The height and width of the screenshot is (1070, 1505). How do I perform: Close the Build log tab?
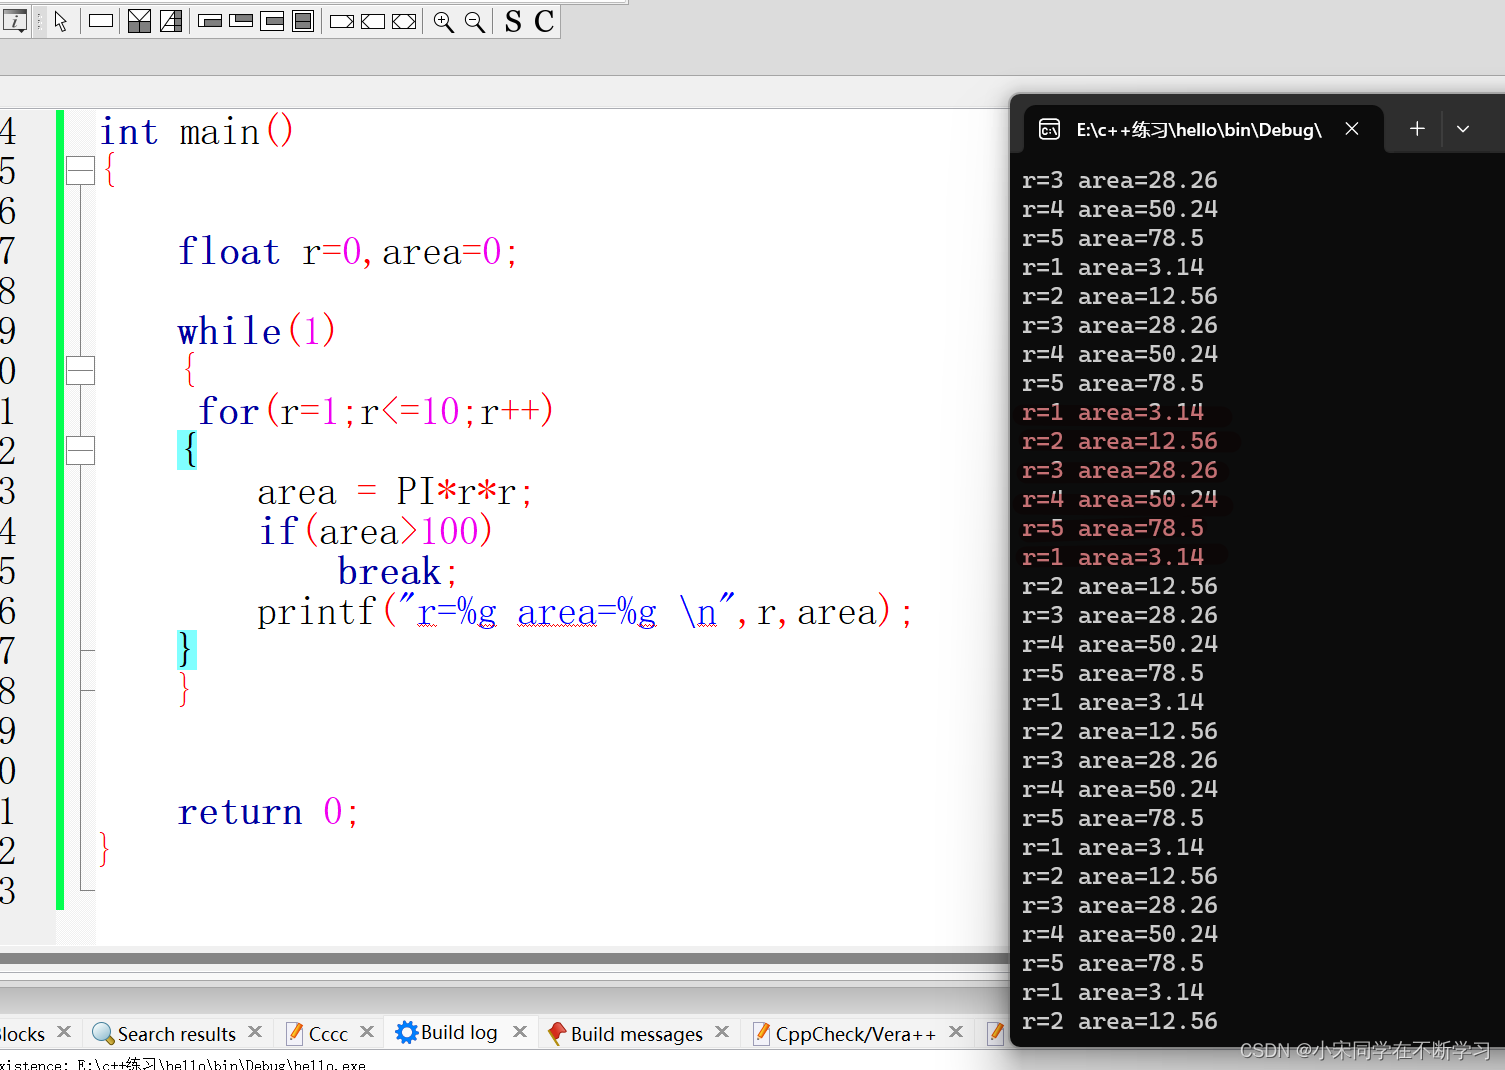[x=520, y=1032]
